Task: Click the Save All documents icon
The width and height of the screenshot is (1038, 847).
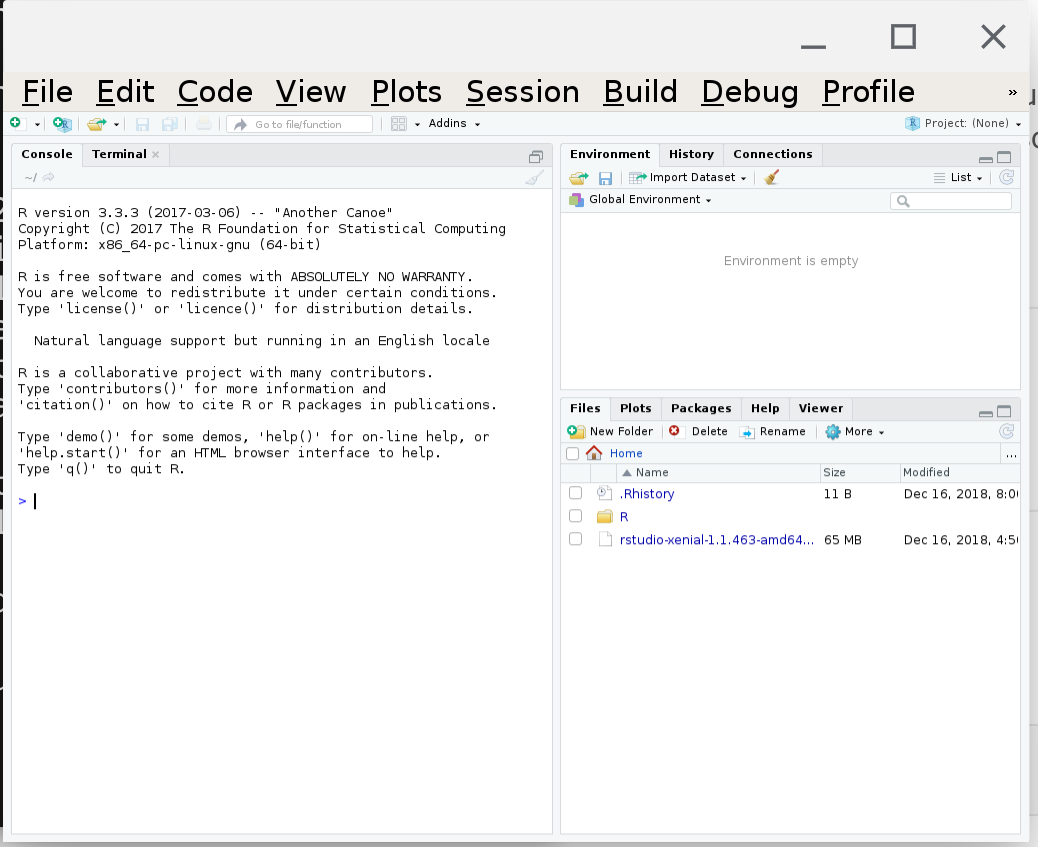Action: [169, 124]
